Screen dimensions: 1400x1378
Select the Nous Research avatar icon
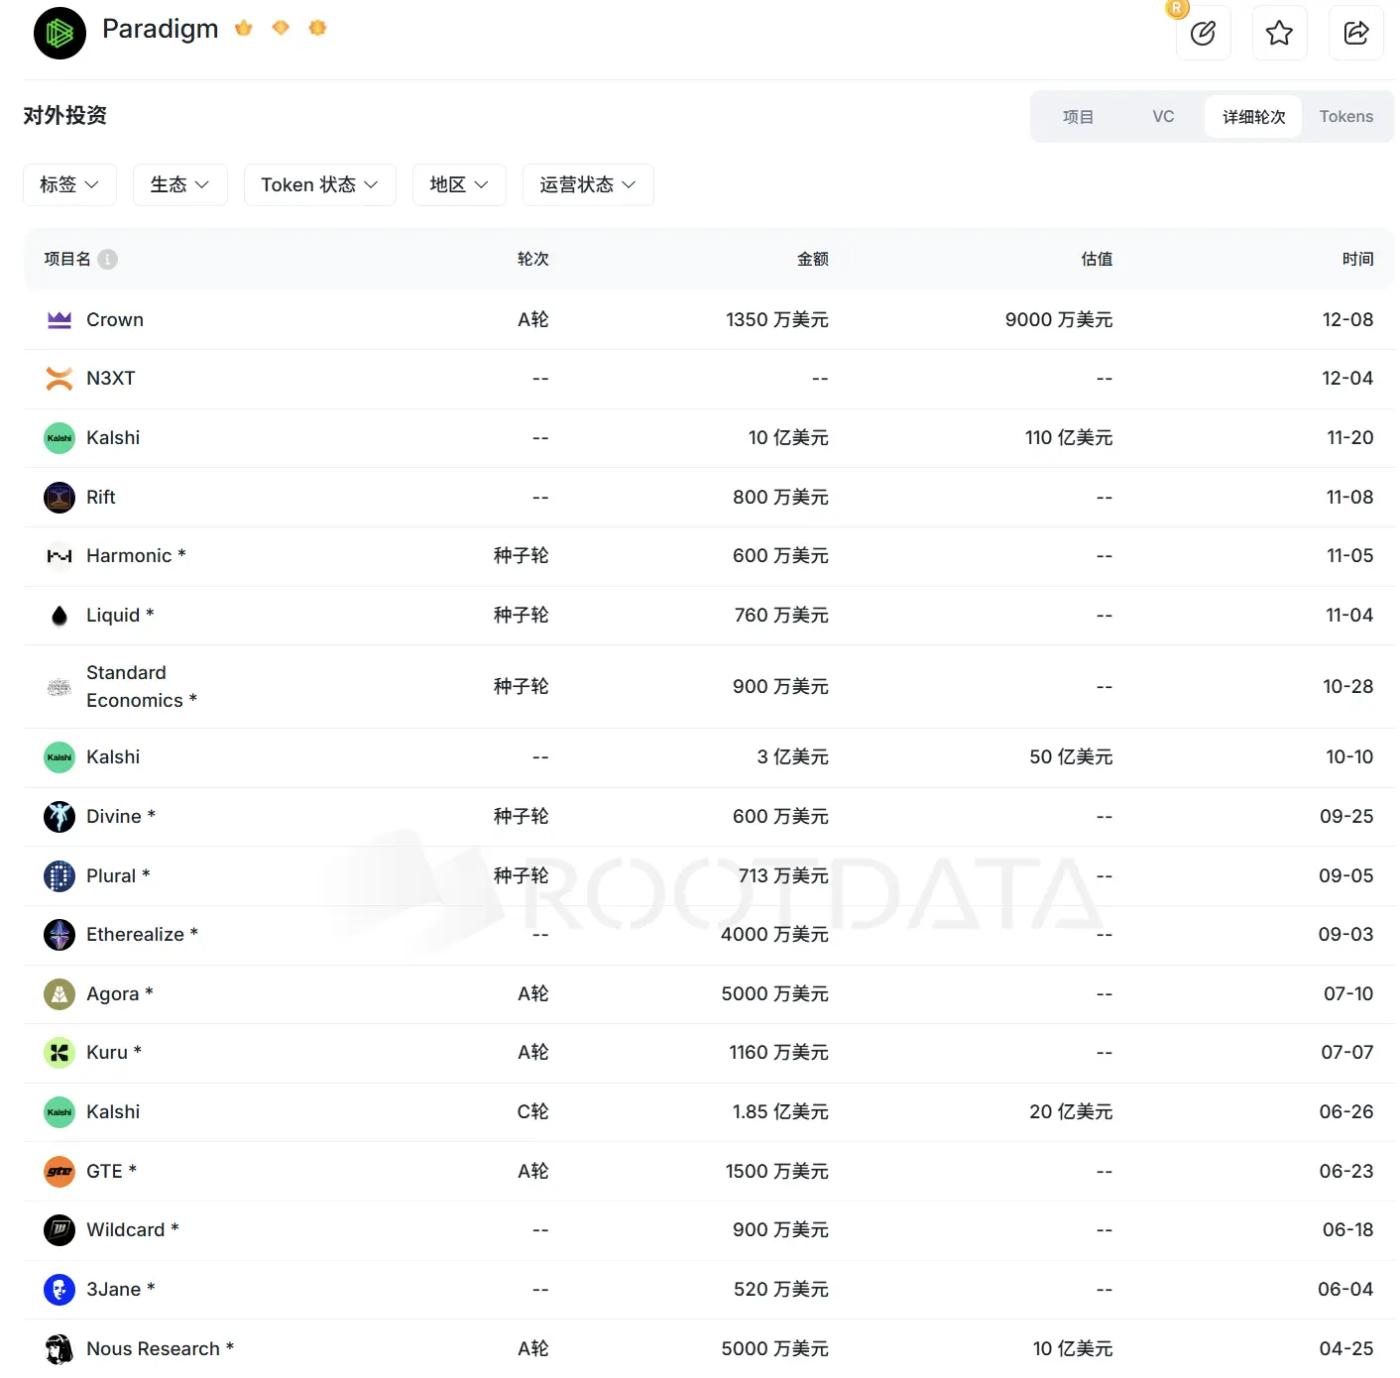60,1349
